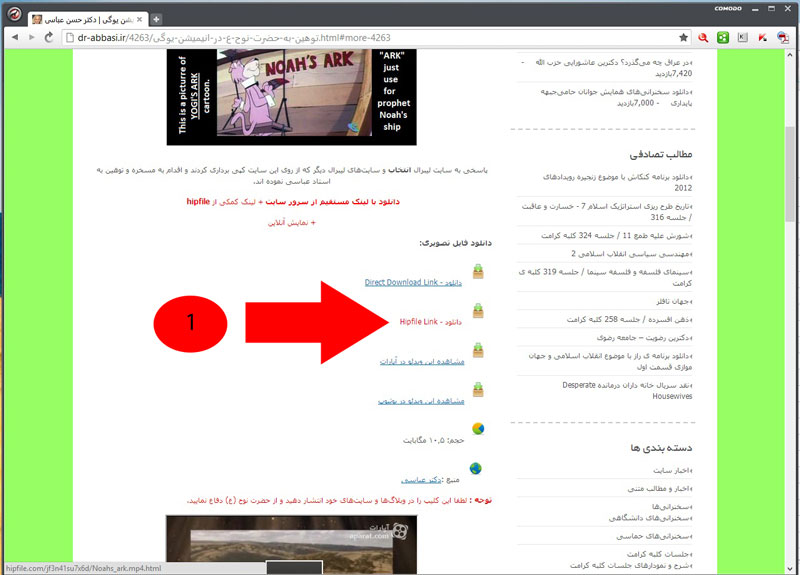Click the globe icon next to the source line

[477, 468]
